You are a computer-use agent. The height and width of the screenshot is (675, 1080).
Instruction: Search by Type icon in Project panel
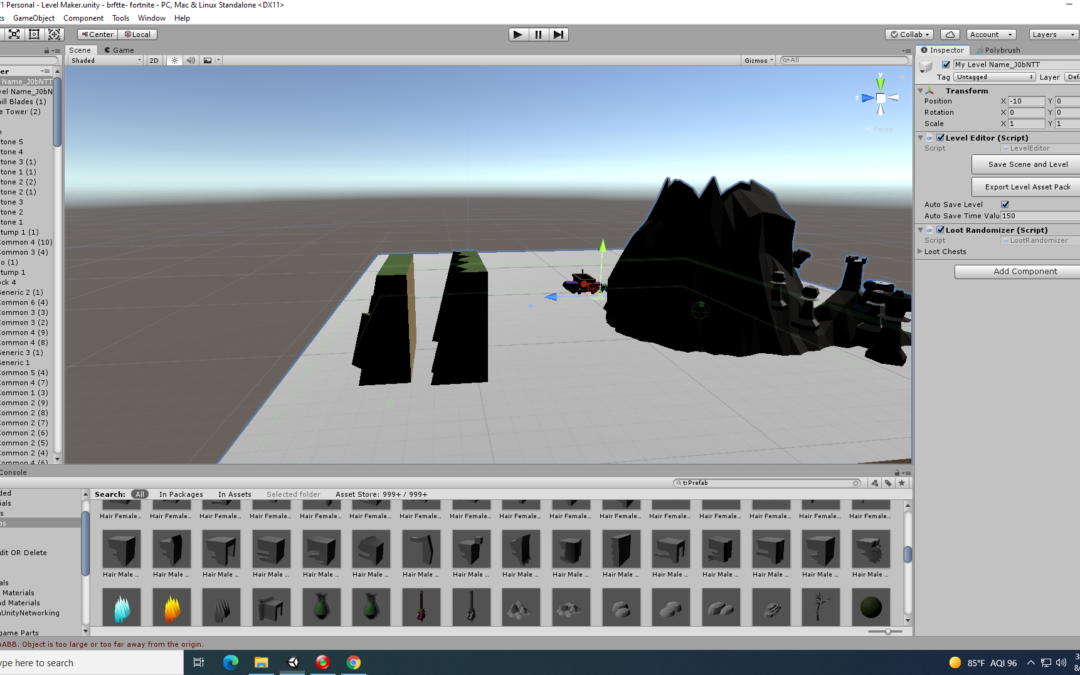click(x=875, y=483)
